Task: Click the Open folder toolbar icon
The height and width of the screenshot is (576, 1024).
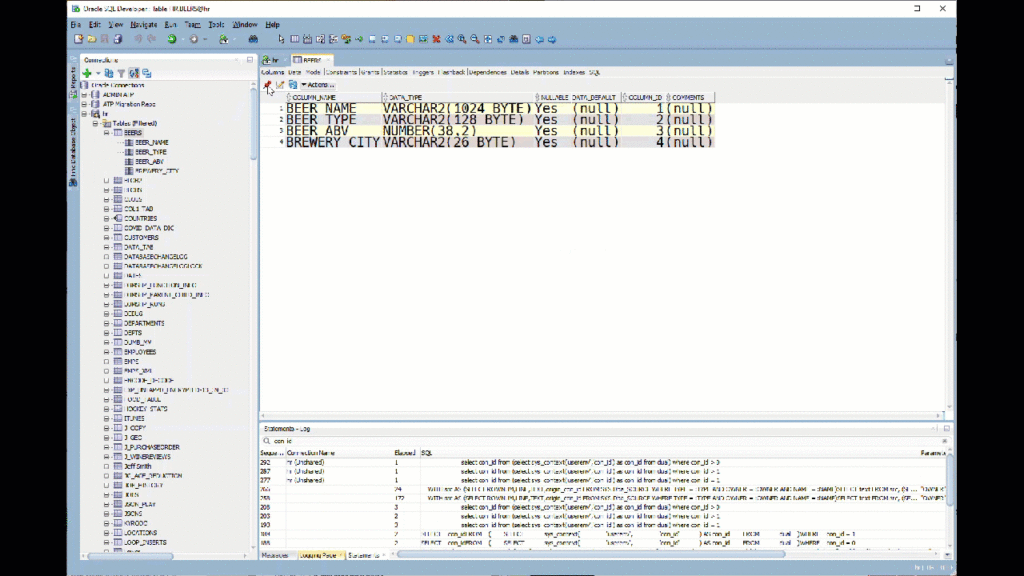Action: click(92, 39)
